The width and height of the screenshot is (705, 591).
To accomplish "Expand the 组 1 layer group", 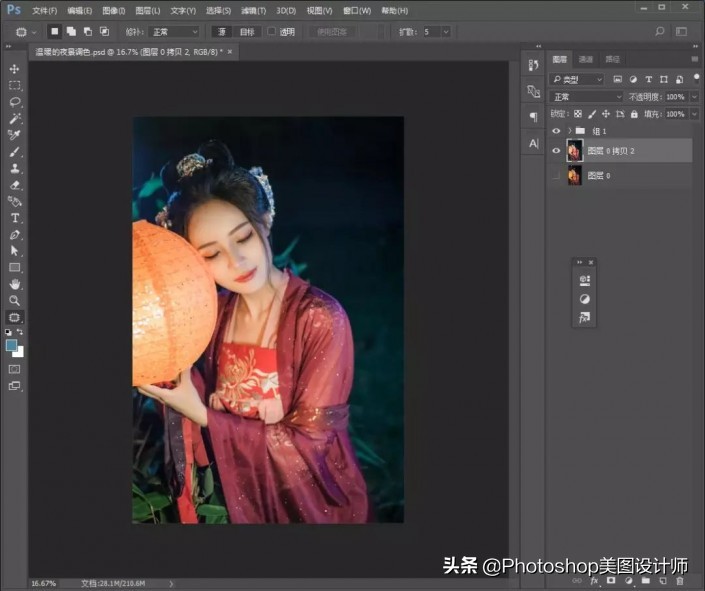I will click(570, 131).
